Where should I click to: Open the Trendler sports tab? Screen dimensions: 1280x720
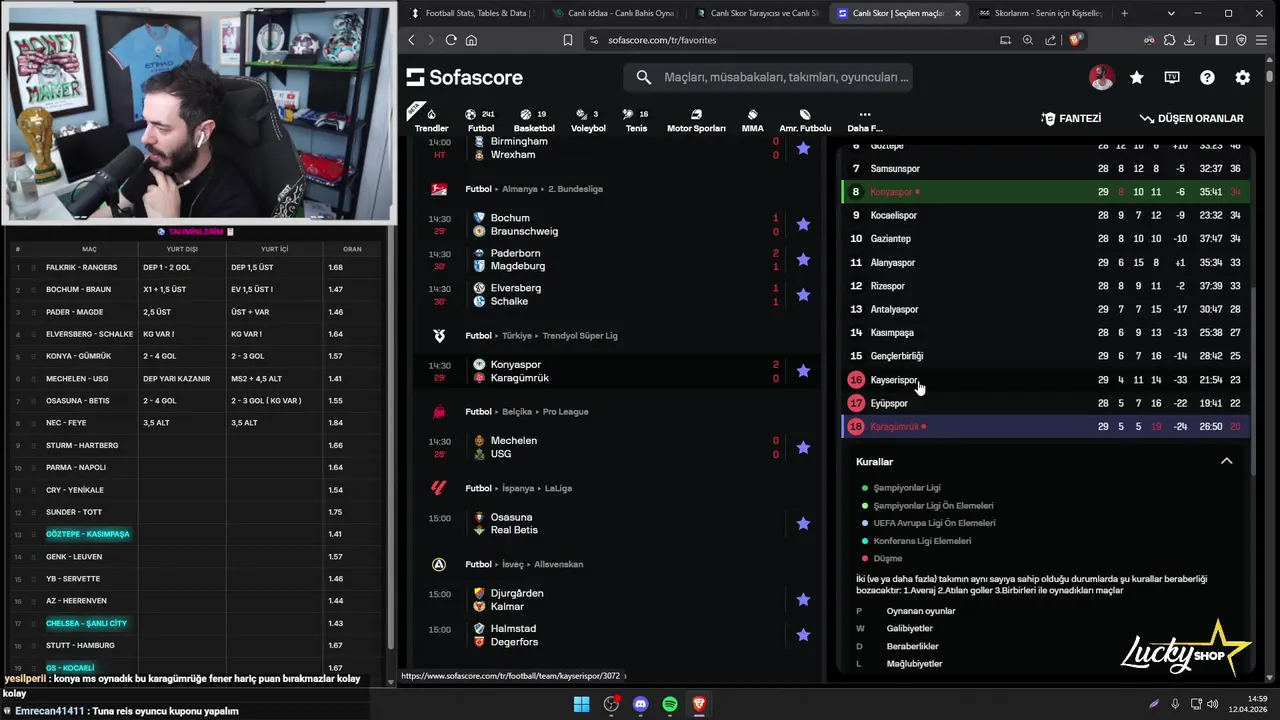(431, 120)
